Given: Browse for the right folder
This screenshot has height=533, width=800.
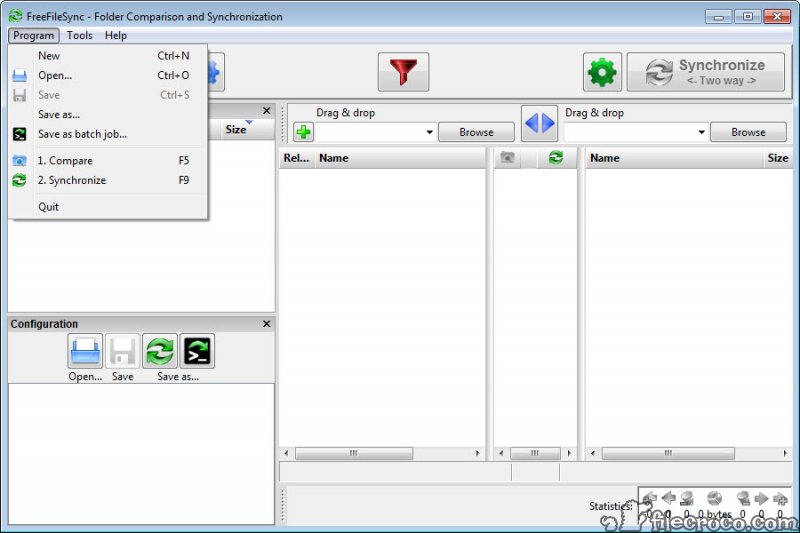Looking at the screenshot, I should [x=748, y=132].
